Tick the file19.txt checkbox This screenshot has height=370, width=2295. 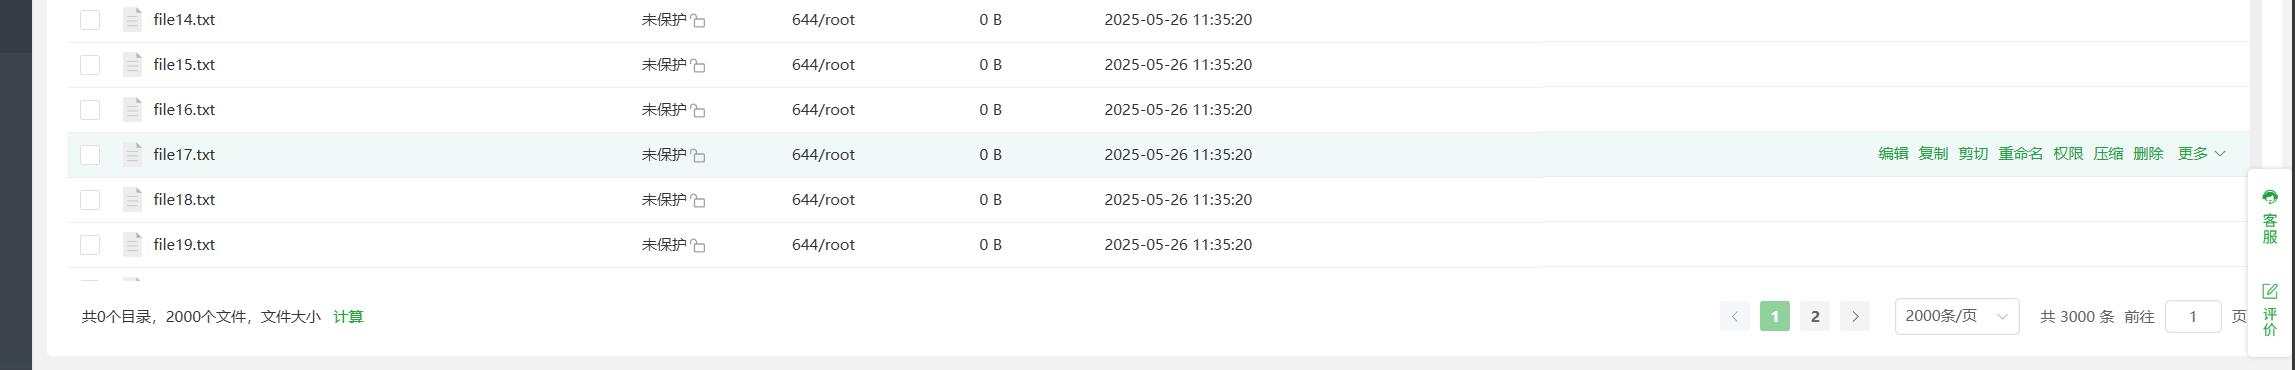tap(90, 245)
